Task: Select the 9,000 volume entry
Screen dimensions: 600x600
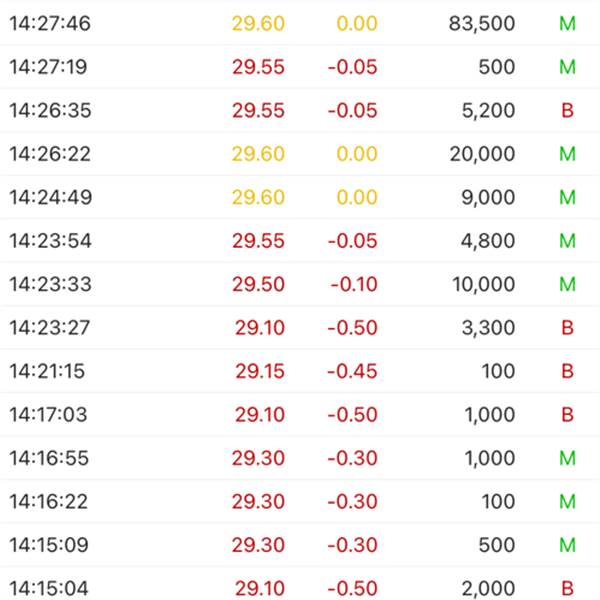Action: pos(488,197)
